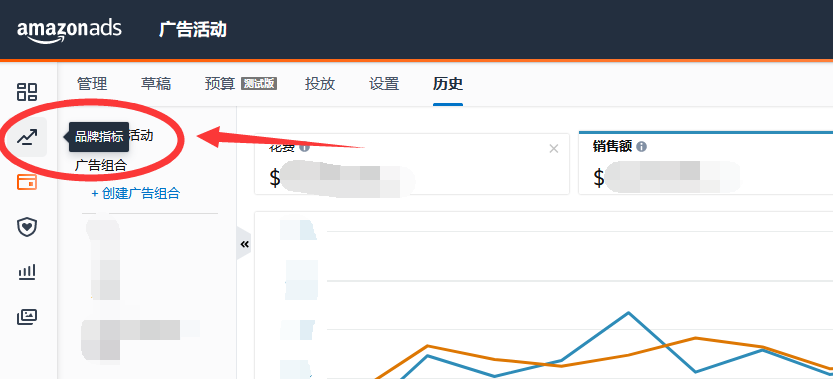Select the 销售额 metric card
833x379 pixels.
pos(706,163)
